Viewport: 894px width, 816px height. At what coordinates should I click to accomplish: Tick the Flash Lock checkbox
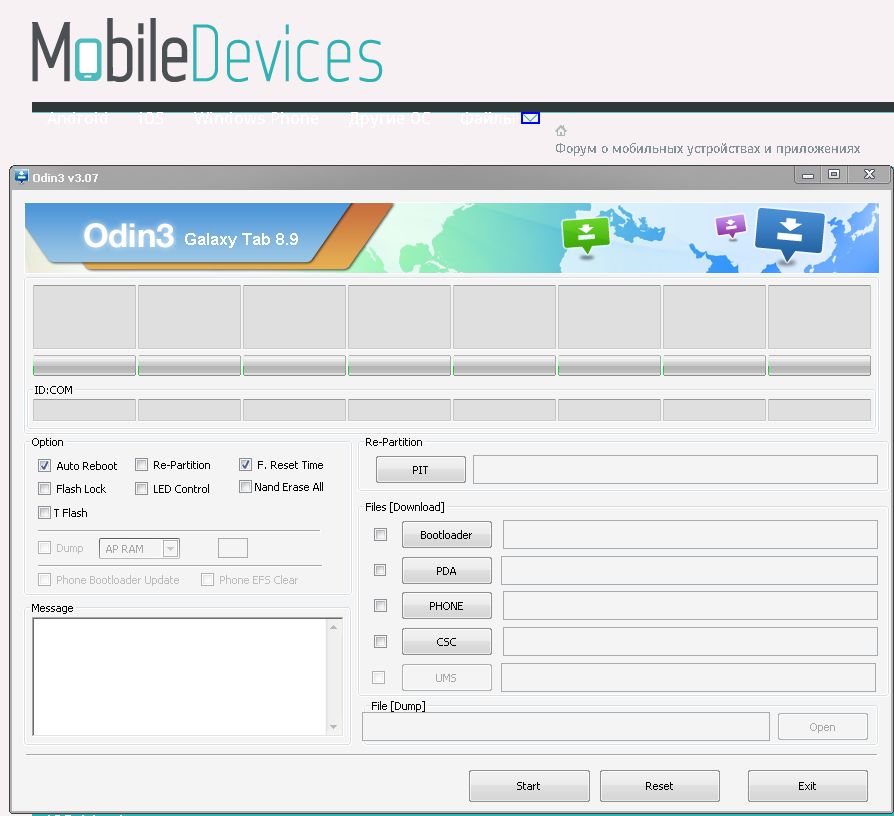(44, 489)
